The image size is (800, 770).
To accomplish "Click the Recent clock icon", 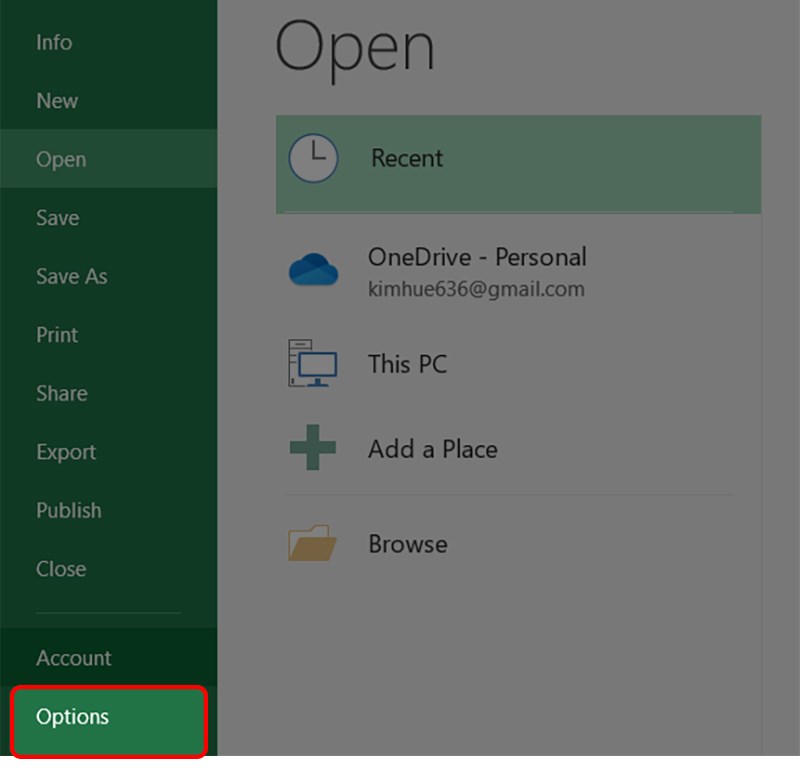I will click(x=313, y=158).
